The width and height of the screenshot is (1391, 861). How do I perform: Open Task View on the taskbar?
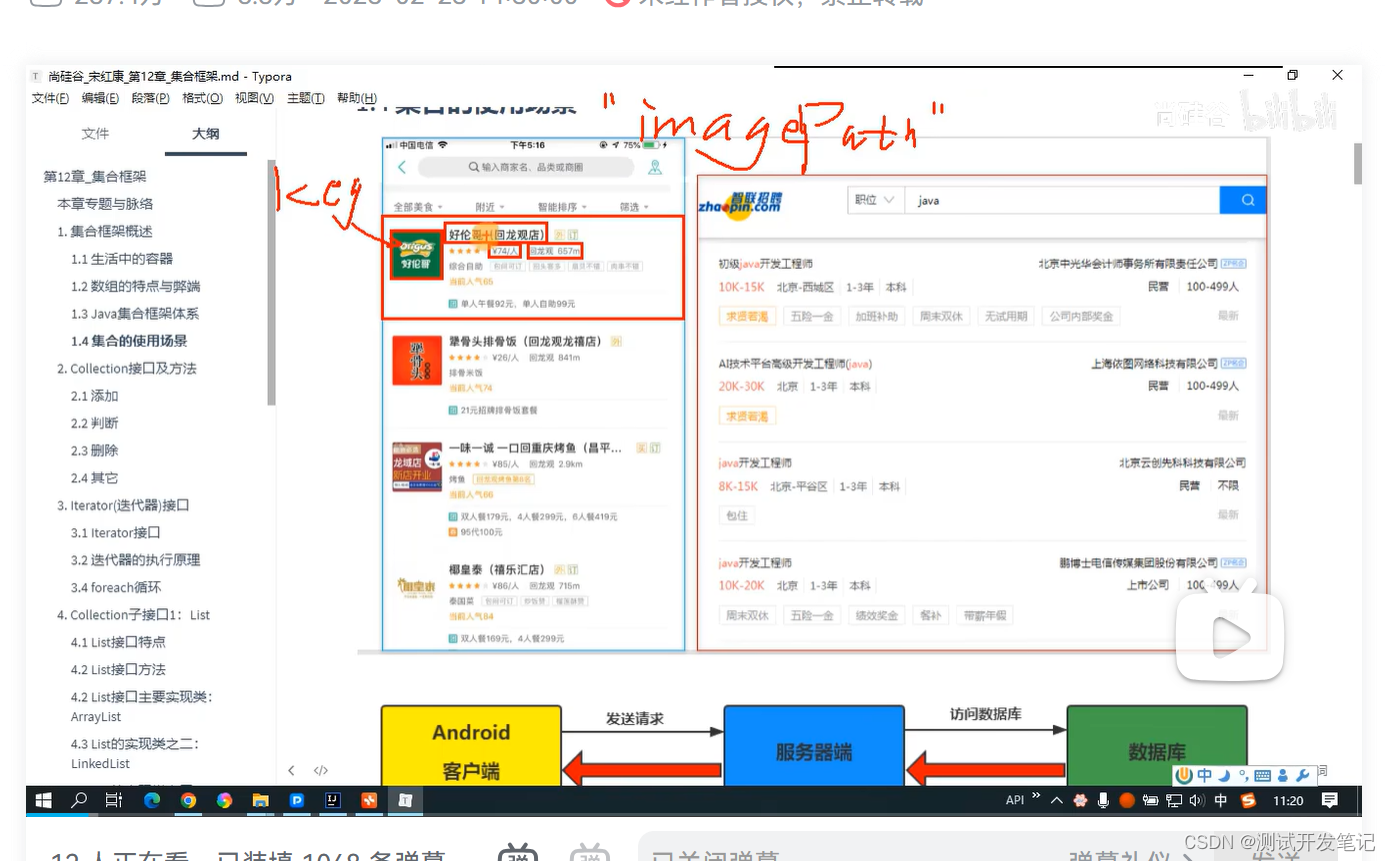[114, 800]
